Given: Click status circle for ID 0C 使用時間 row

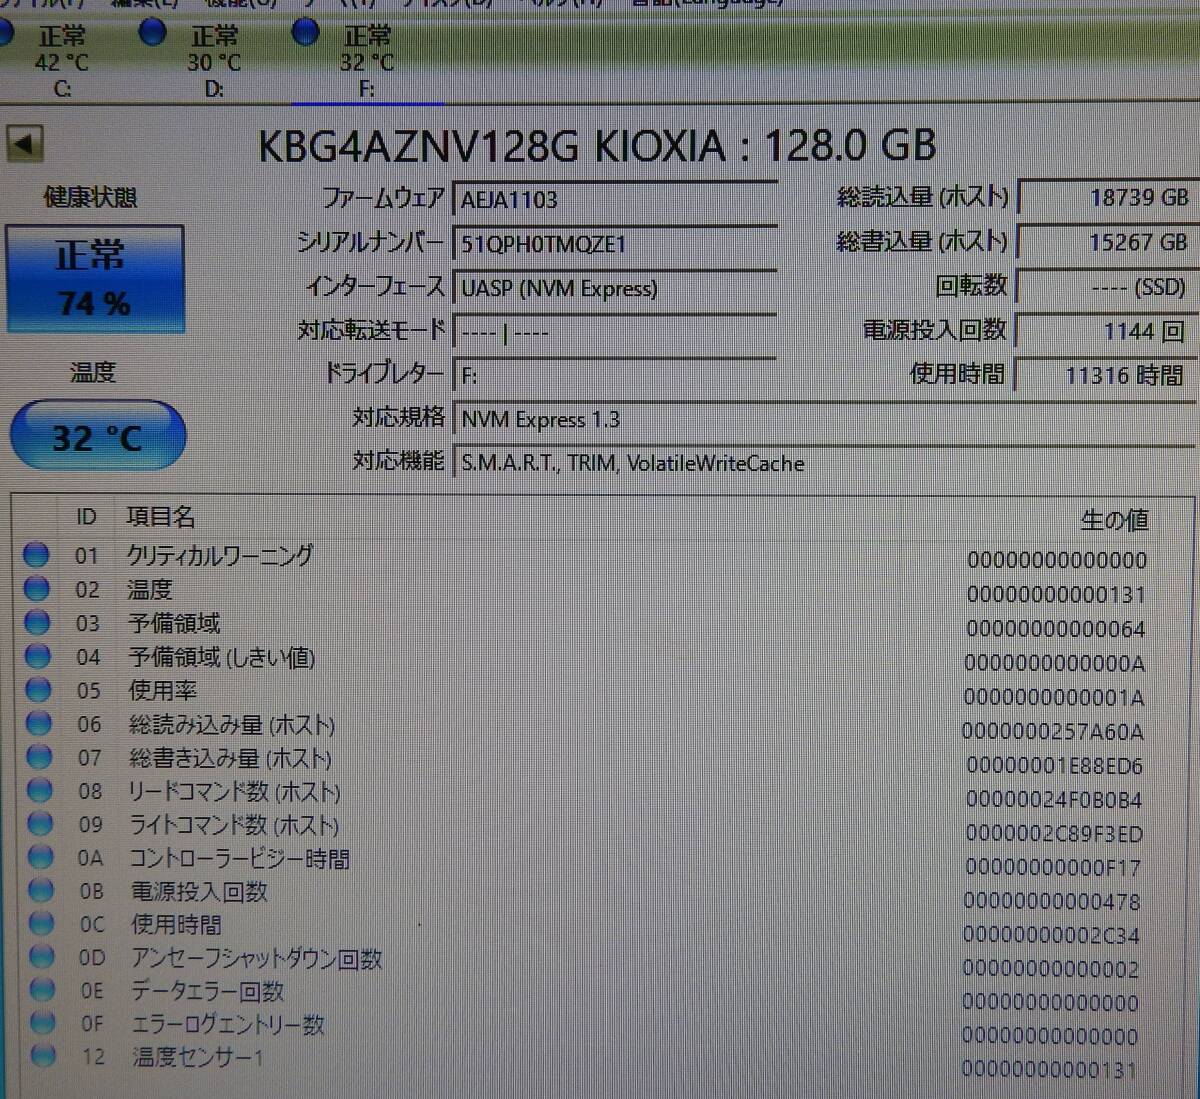Looking at the screenshot, I should tap(42, 923).
